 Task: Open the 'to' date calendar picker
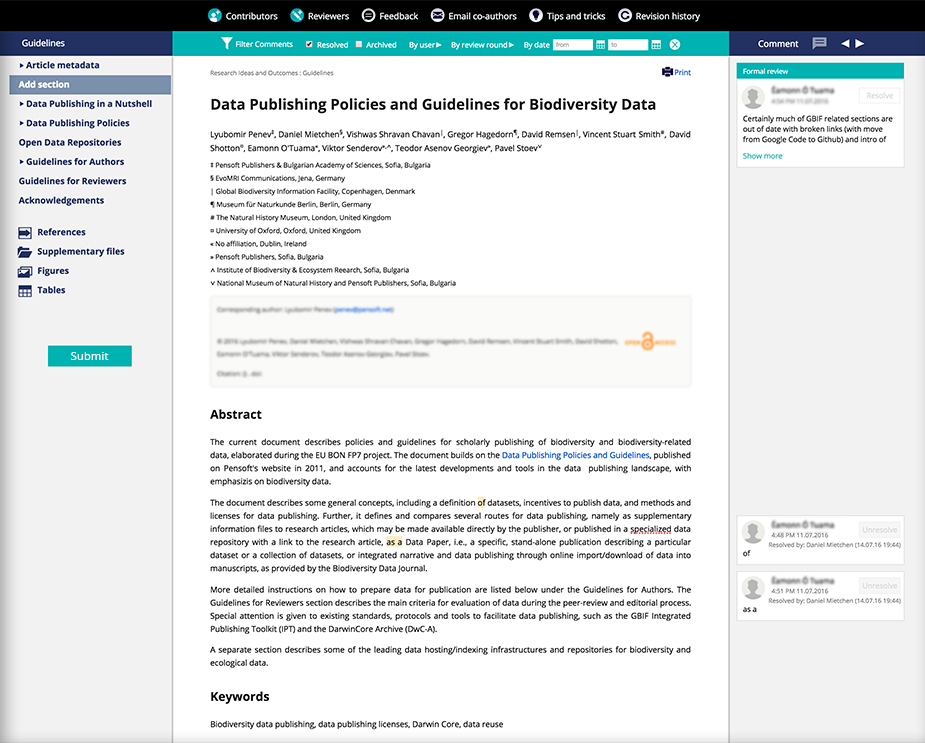[656, 44]
